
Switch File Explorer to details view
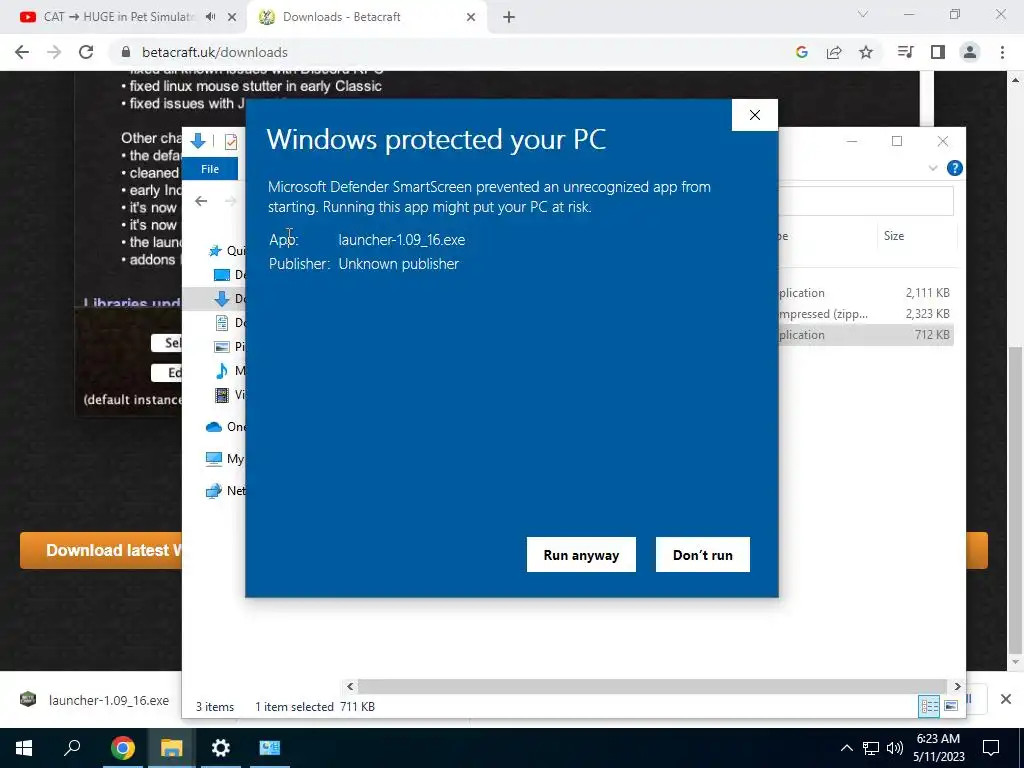tap(929, 706)
